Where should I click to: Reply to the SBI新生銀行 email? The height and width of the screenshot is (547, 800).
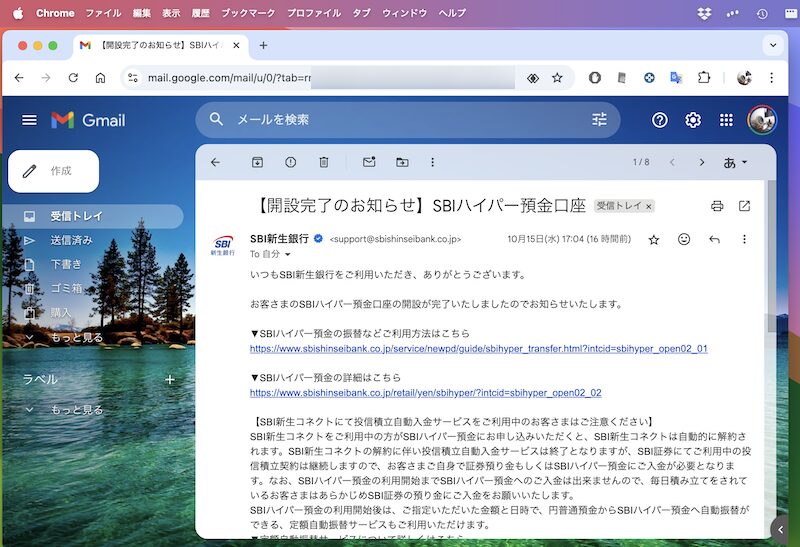point(714,240)
